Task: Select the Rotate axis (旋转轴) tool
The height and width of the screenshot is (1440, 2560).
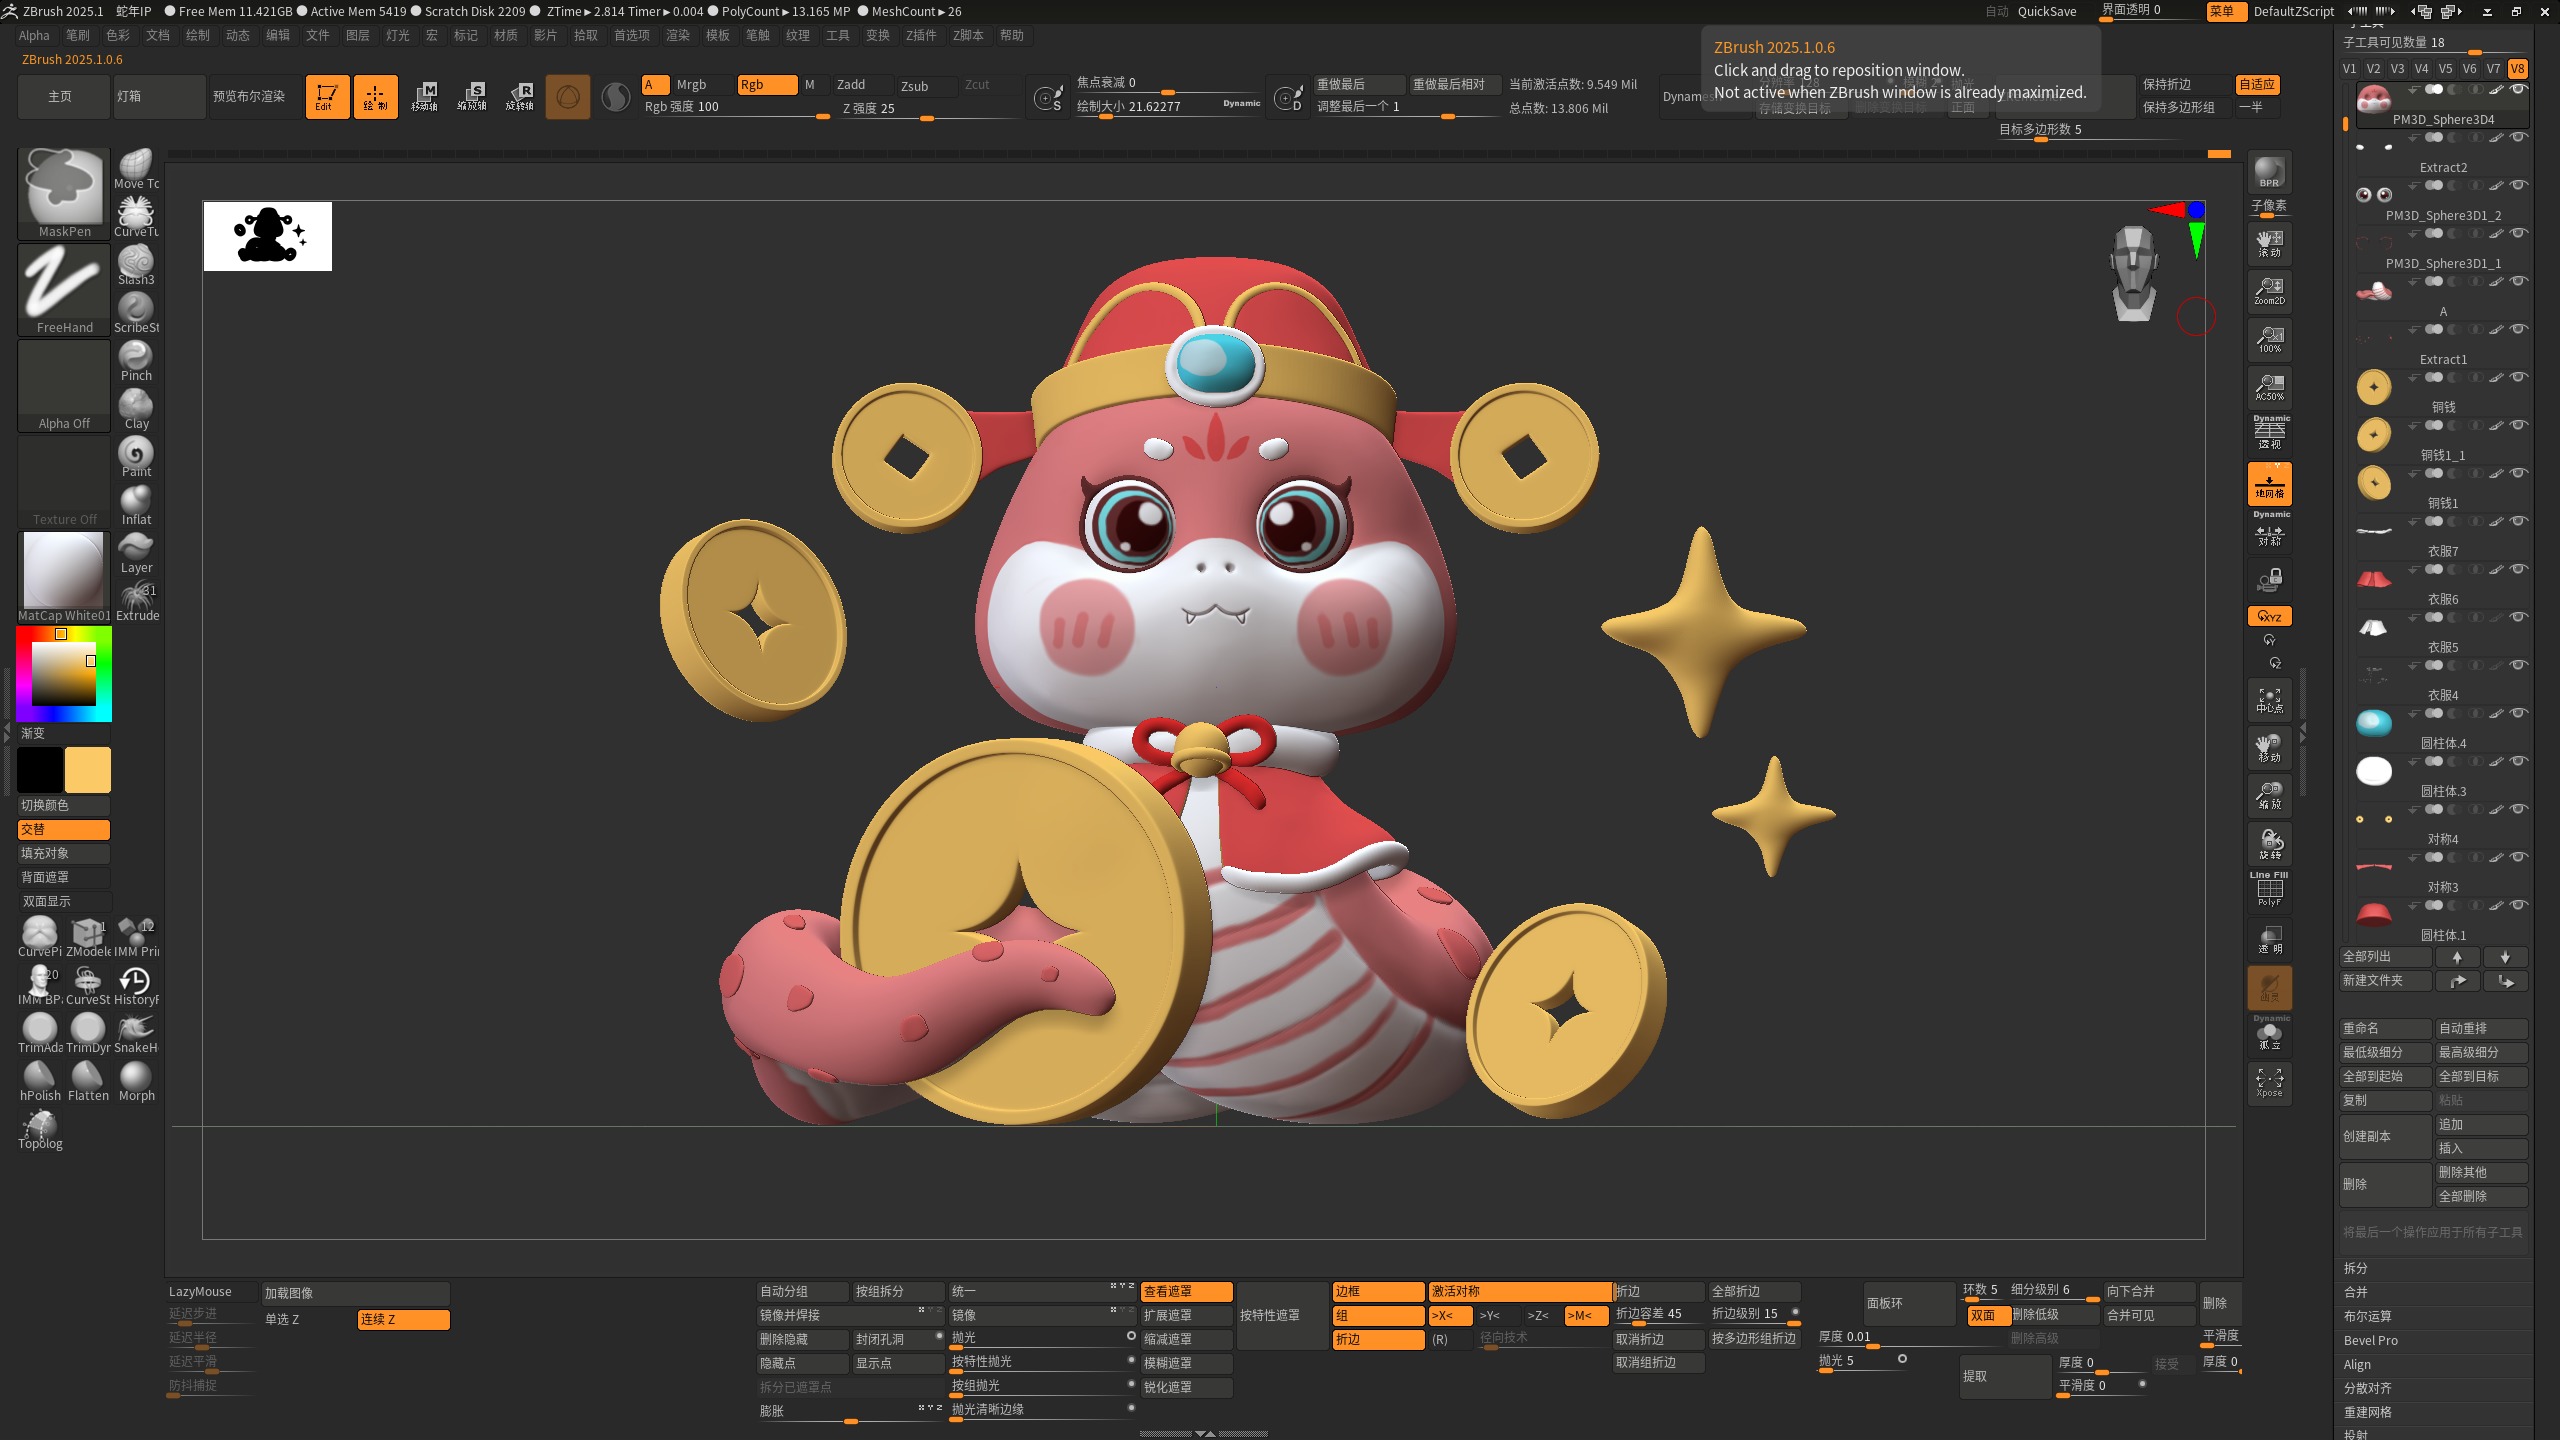Action: coord(520,97)
